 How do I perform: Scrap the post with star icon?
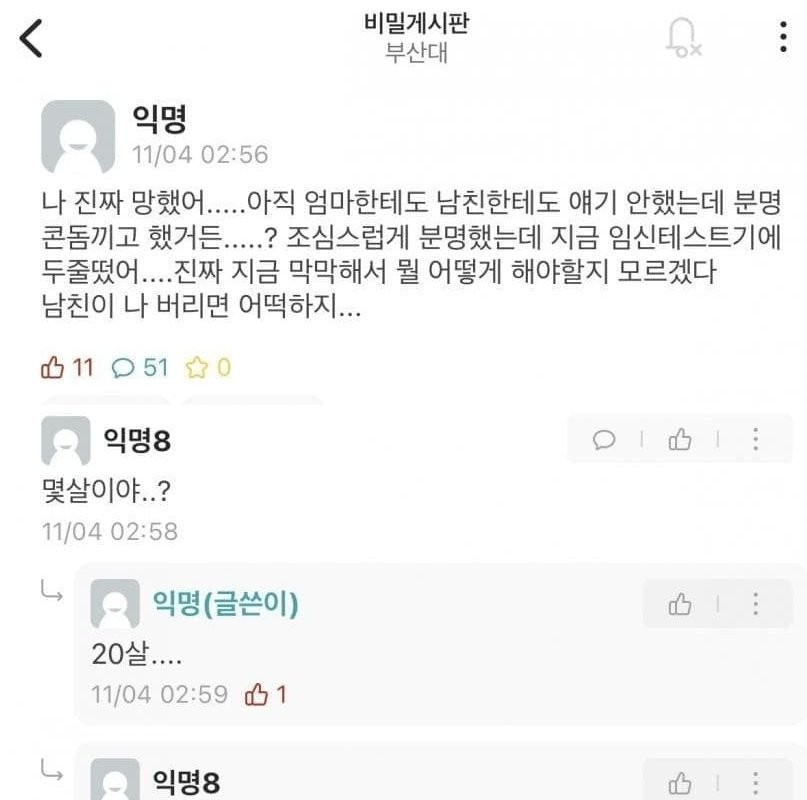point(196,368)
